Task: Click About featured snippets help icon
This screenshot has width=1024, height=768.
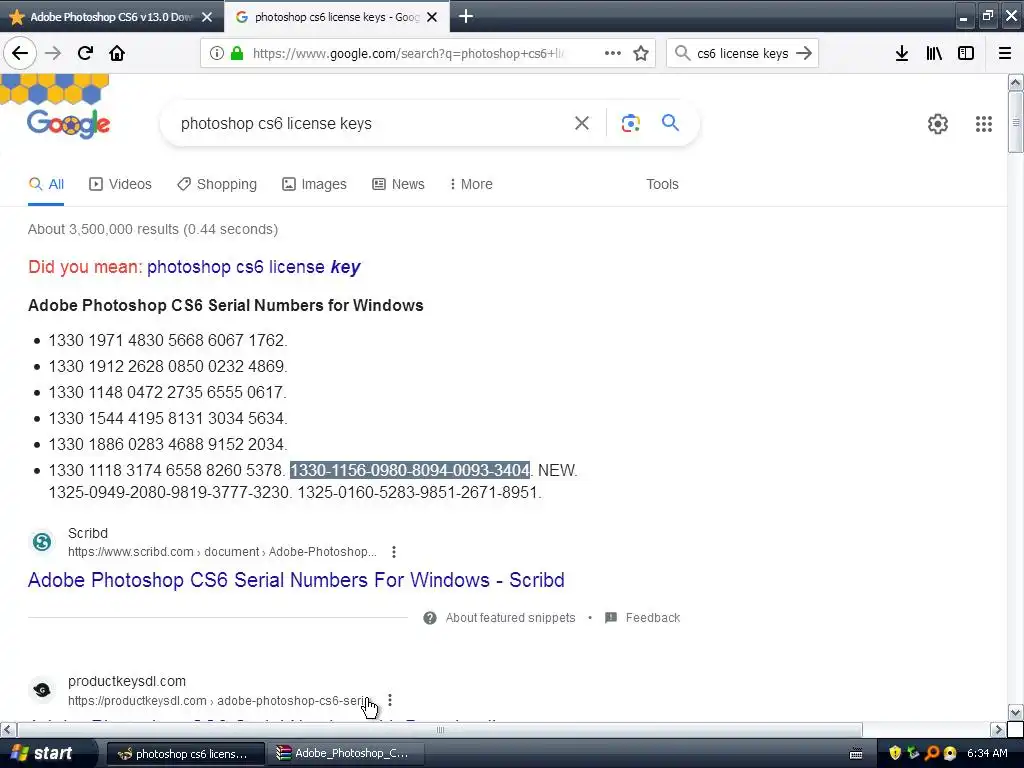Action: click(430, 618)
